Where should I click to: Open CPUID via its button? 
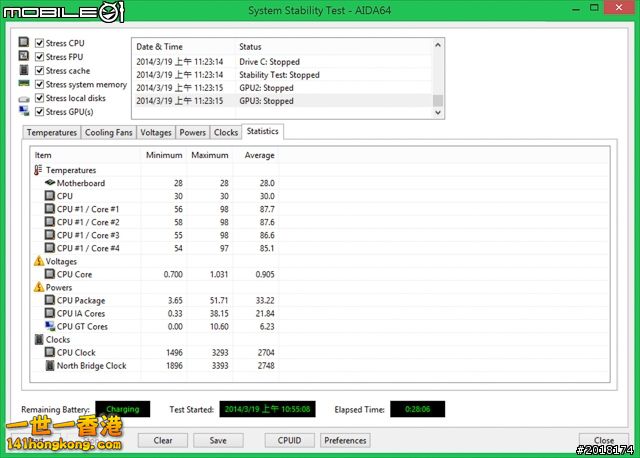pyautogui.click(x=289, y=440)
